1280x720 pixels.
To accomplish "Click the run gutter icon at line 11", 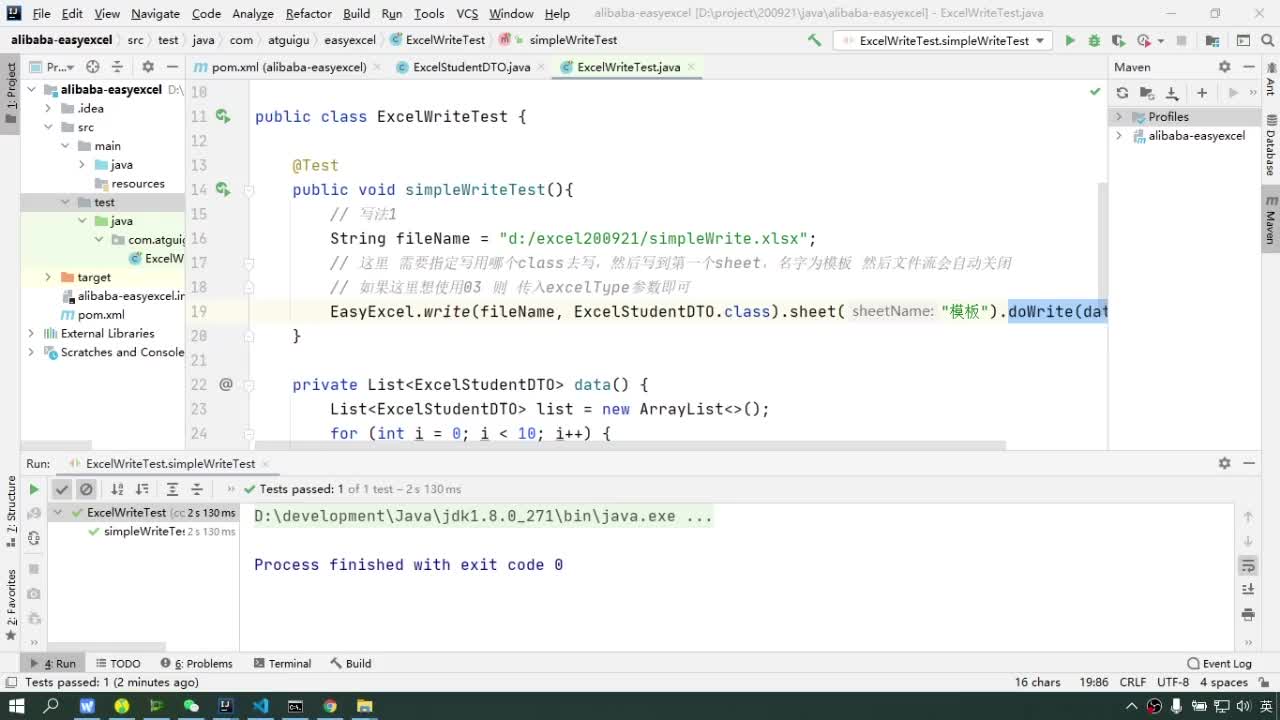I will coord(222,116).
